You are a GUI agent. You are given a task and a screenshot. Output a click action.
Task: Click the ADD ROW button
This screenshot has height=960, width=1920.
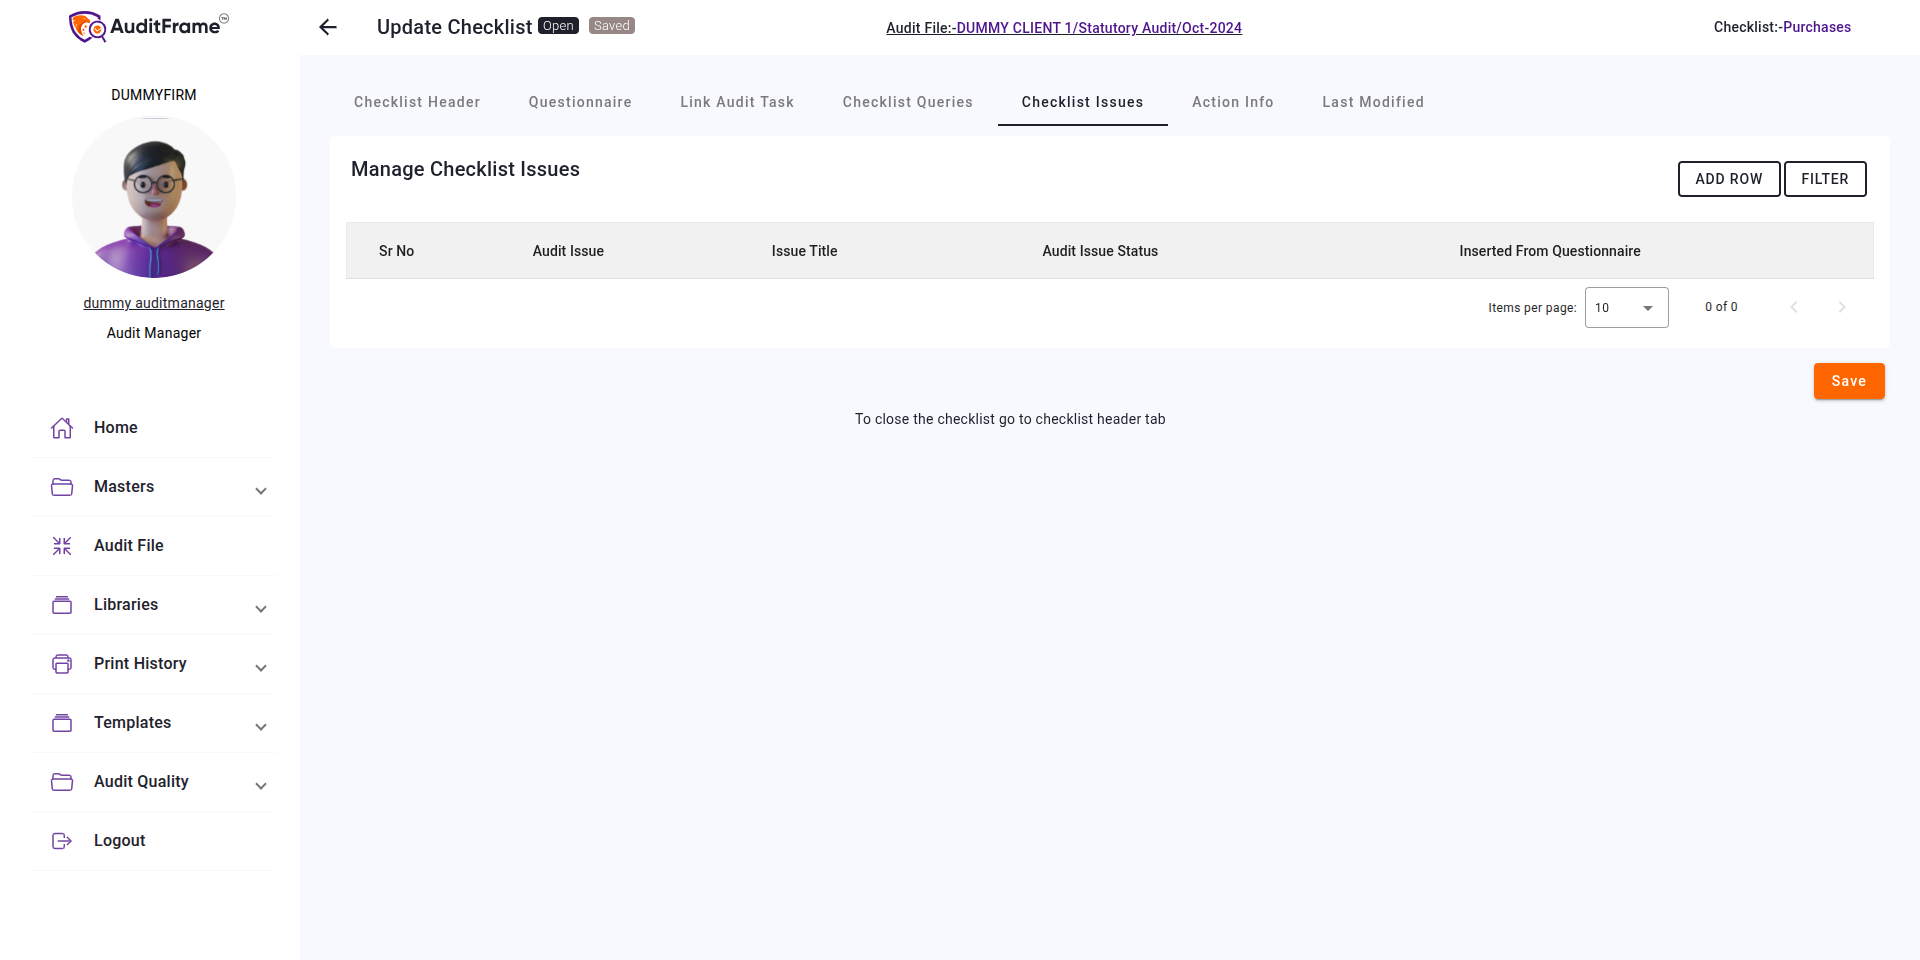point(1728,179)
